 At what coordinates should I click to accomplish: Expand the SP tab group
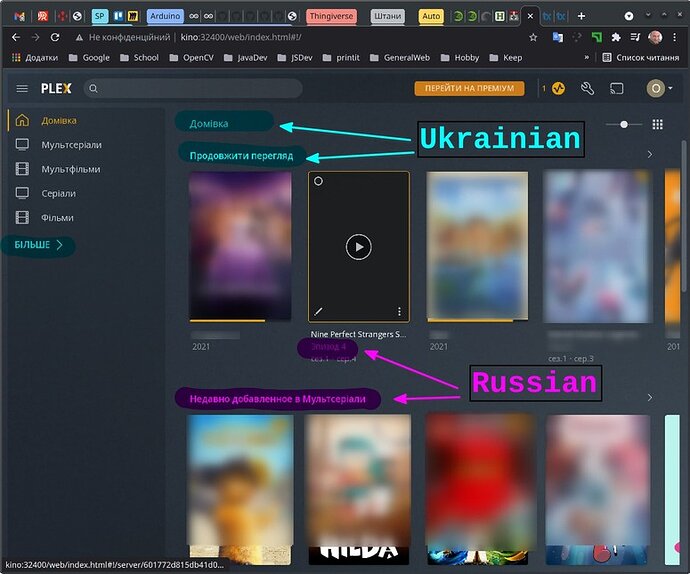[100, 16]
